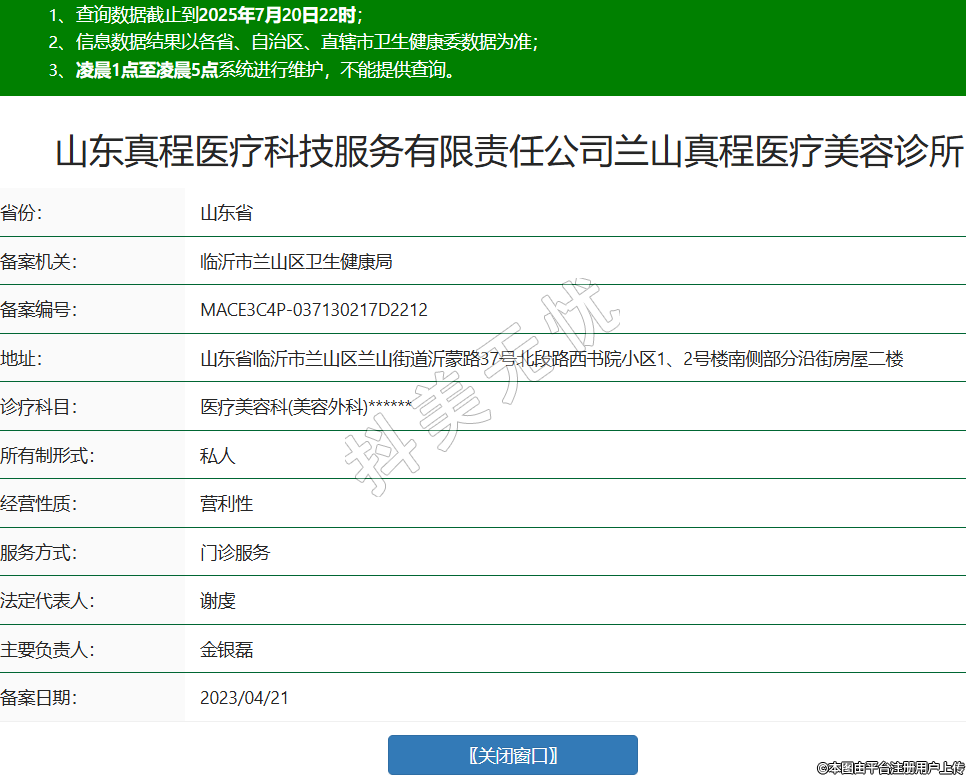
Task: Click the 临沂市兰山区卫生健康局 registry authority value
Action: (x=296, y=262)
